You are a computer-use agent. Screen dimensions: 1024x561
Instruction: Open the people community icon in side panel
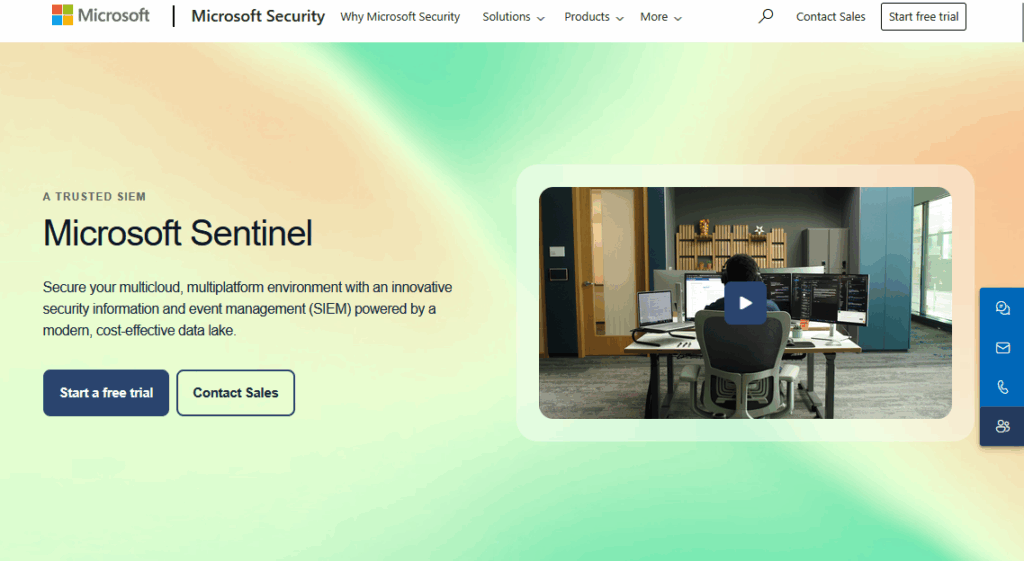(1002, 426)
